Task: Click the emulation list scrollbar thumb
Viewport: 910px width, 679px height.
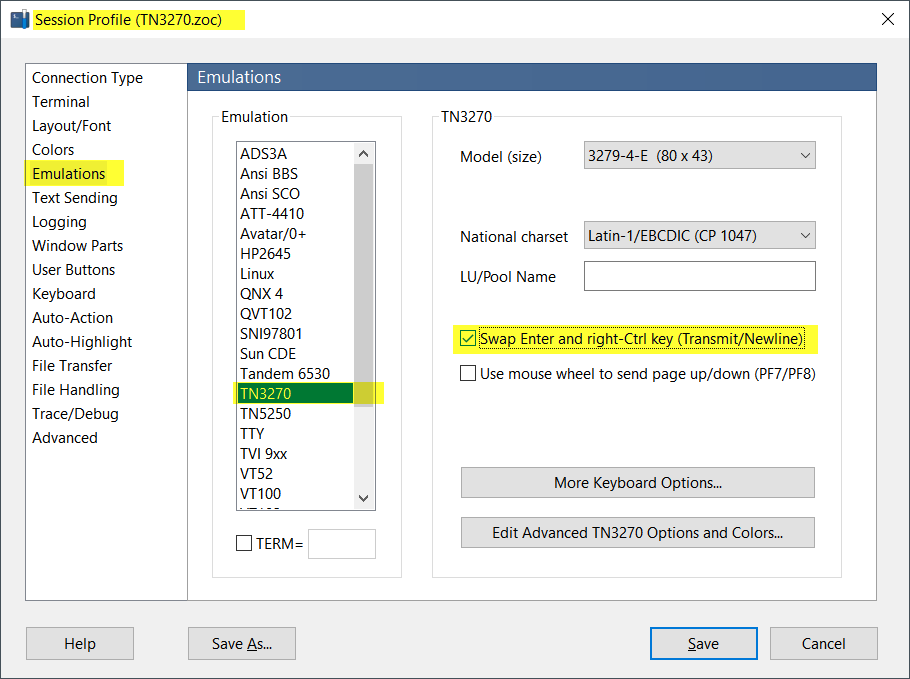Action: pyautogui.click(x=364, y=286)
